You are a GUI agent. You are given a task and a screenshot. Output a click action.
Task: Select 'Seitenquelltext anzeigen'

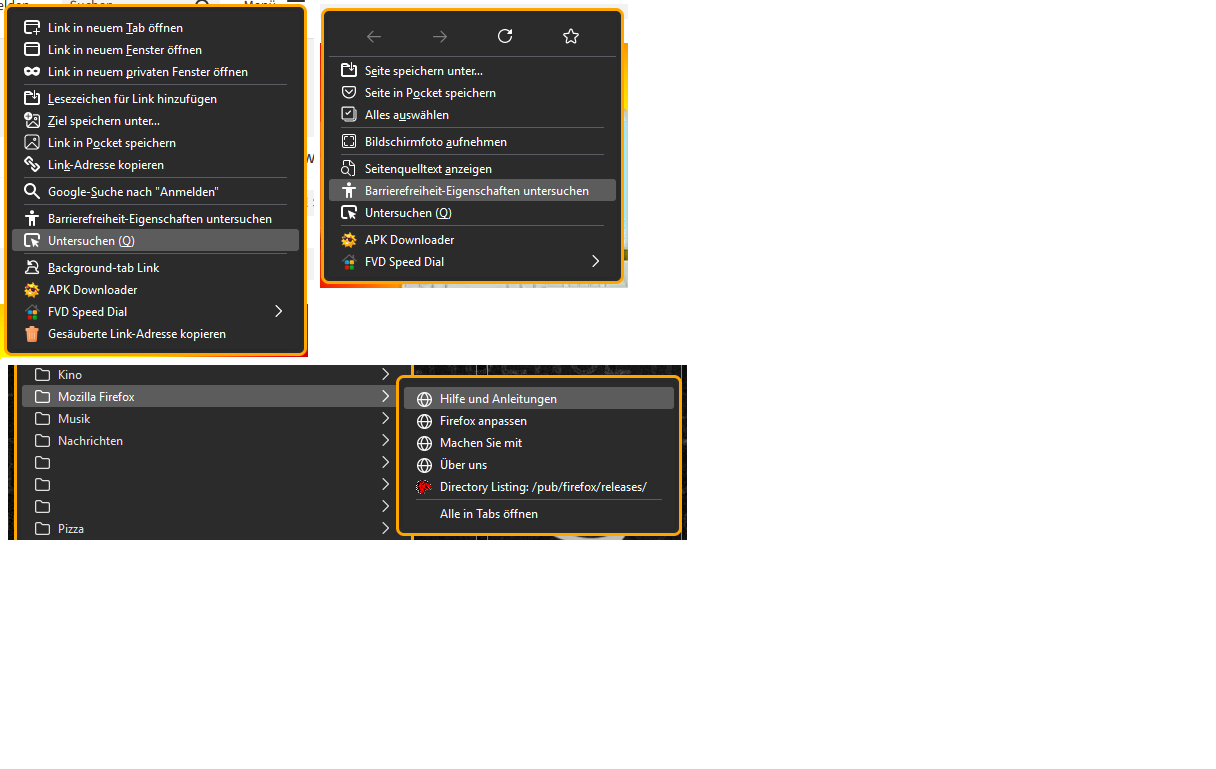point(472,169)
